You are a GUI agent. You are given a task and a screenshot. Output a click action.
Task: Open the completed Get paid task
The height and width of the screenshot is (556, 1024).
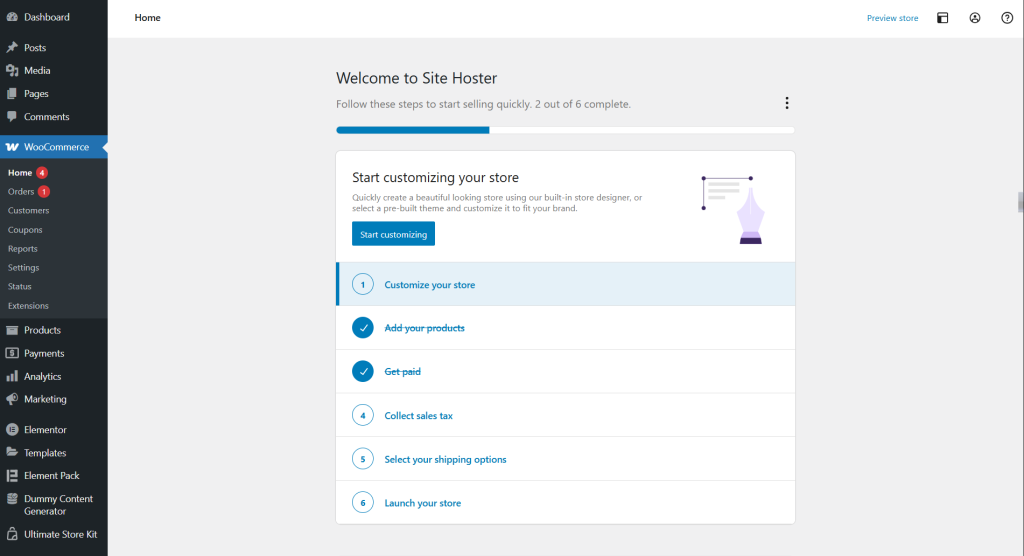click(x=566, y=371)
